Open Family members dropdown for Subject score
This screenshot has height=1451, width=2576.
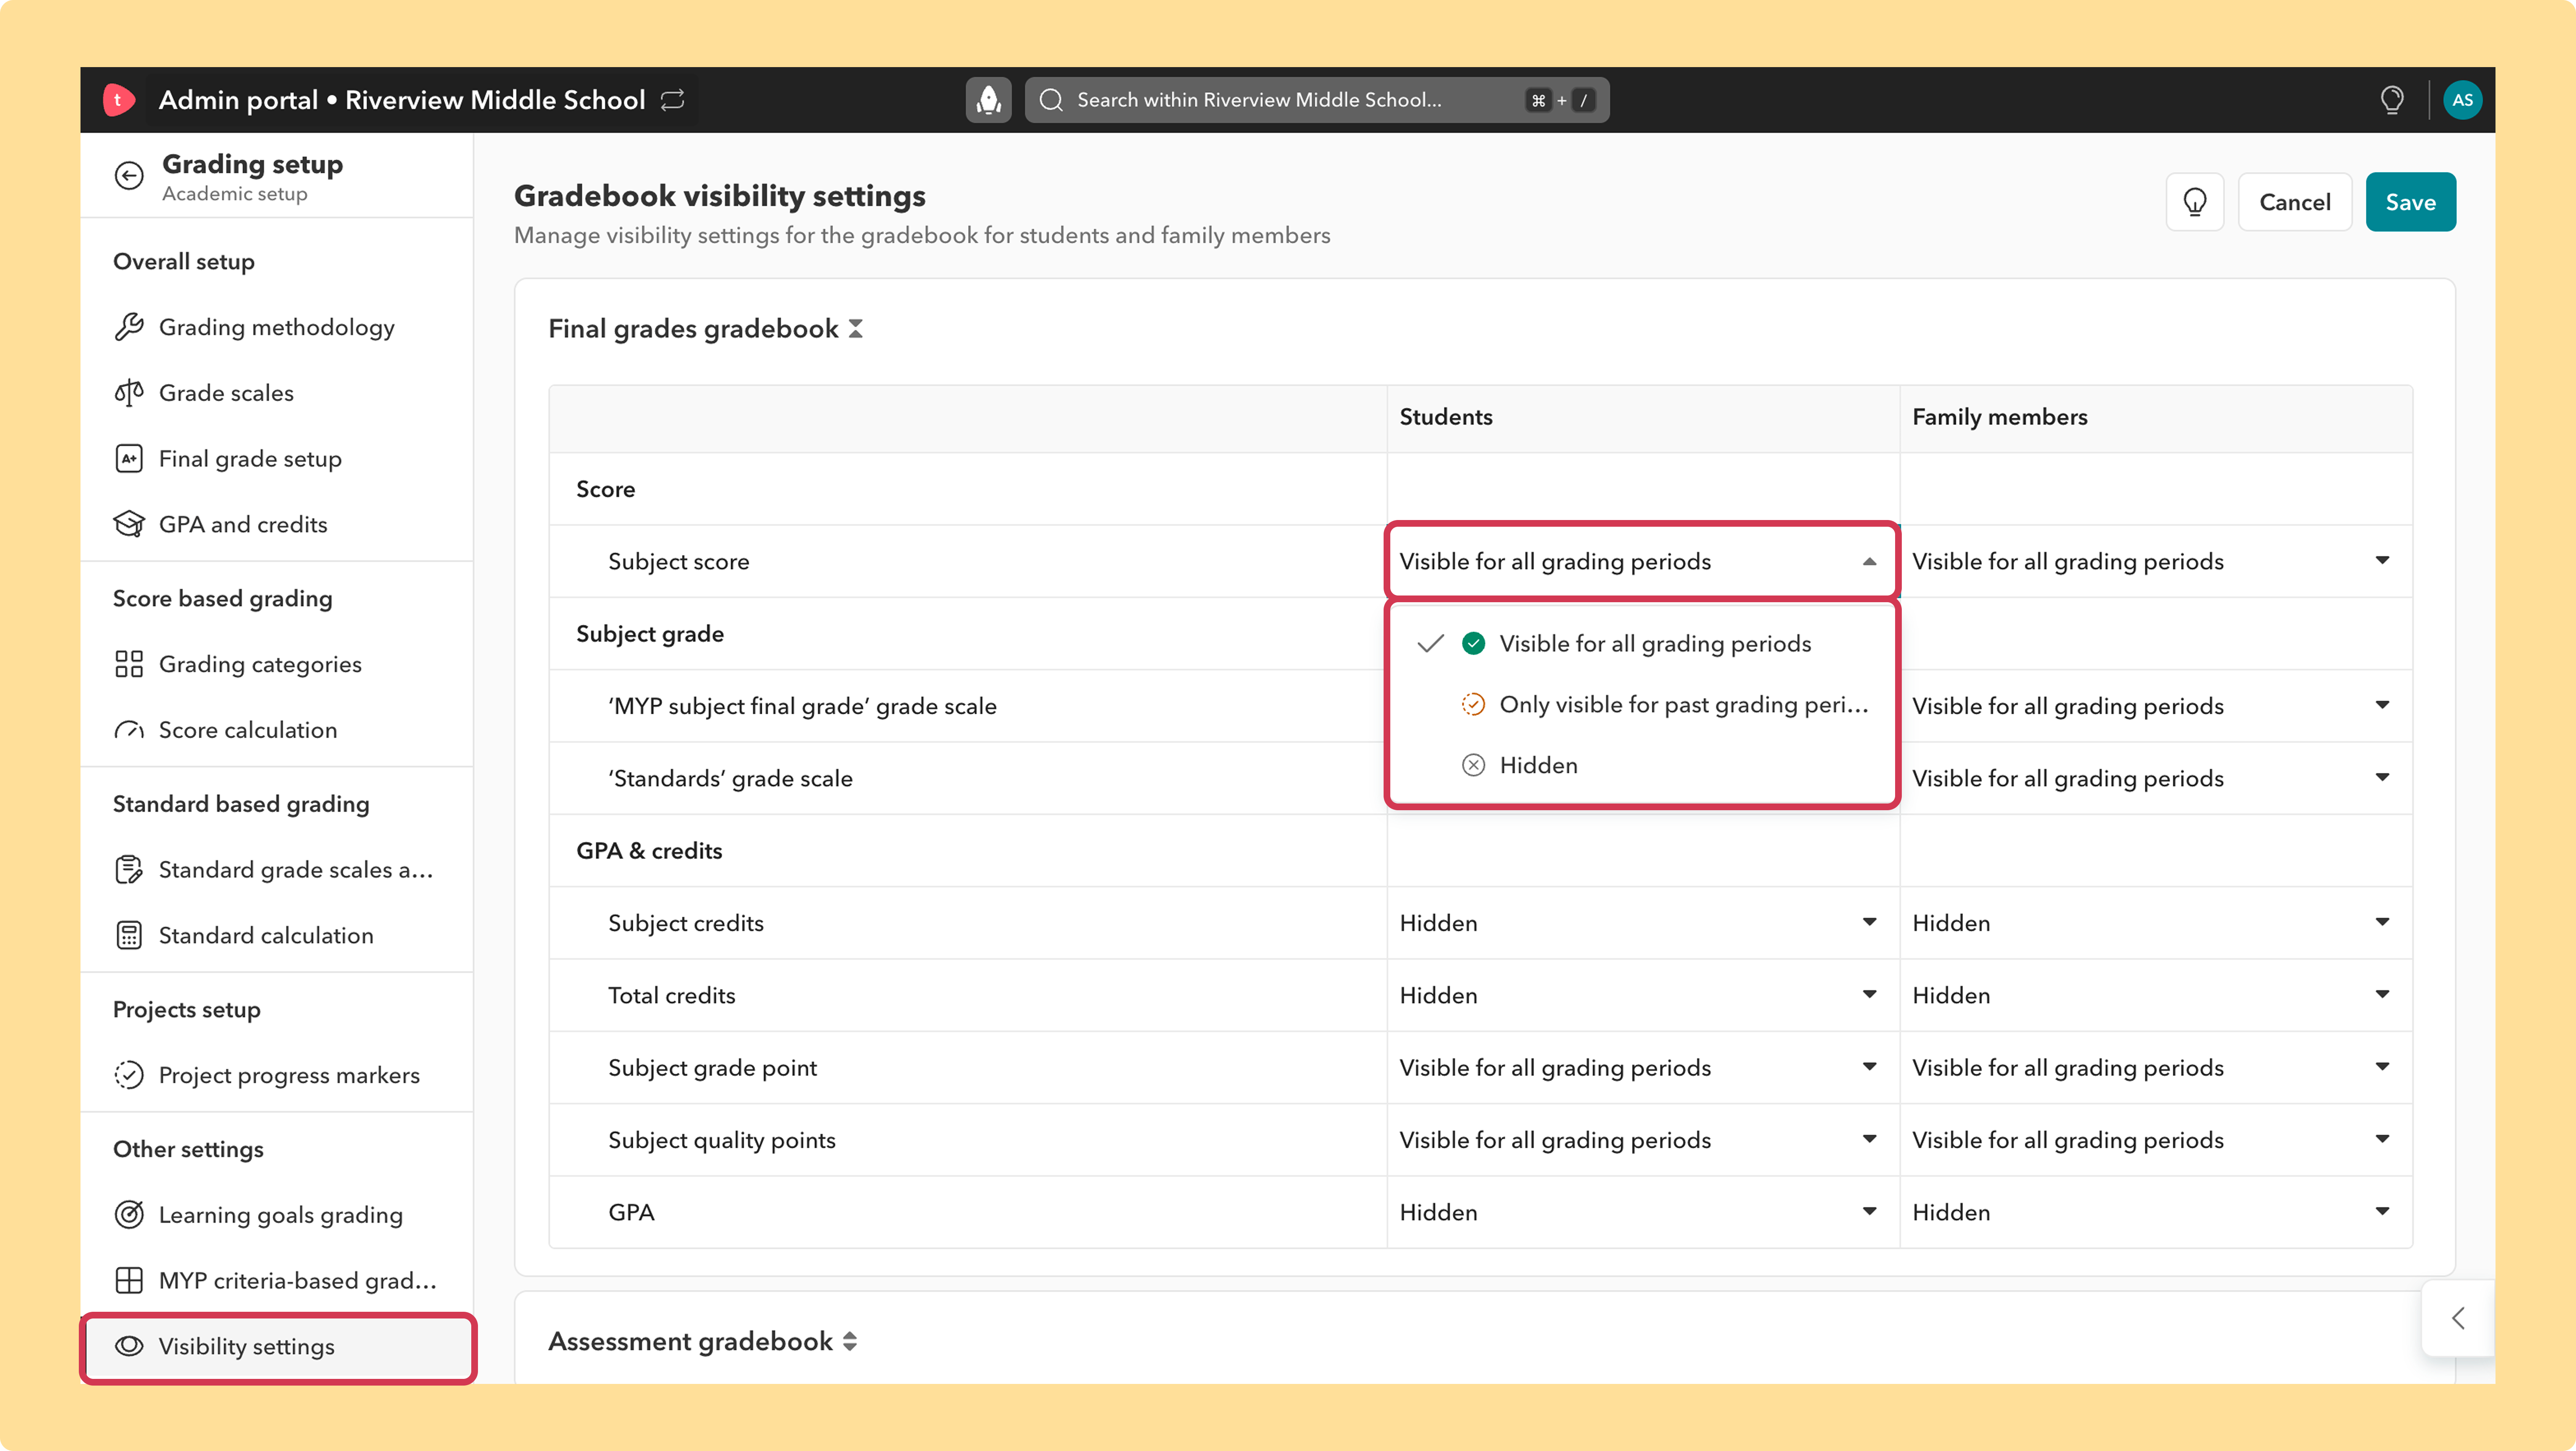[2155, 561]
